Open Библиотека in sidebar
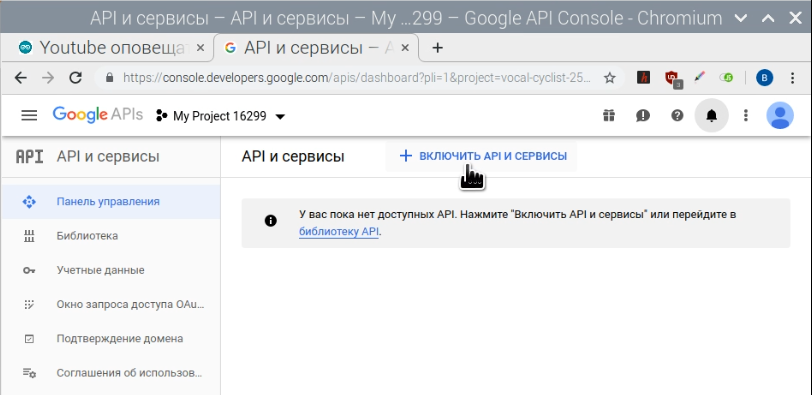Viewport: 812px width, 395px height. (x=110, y=236)
